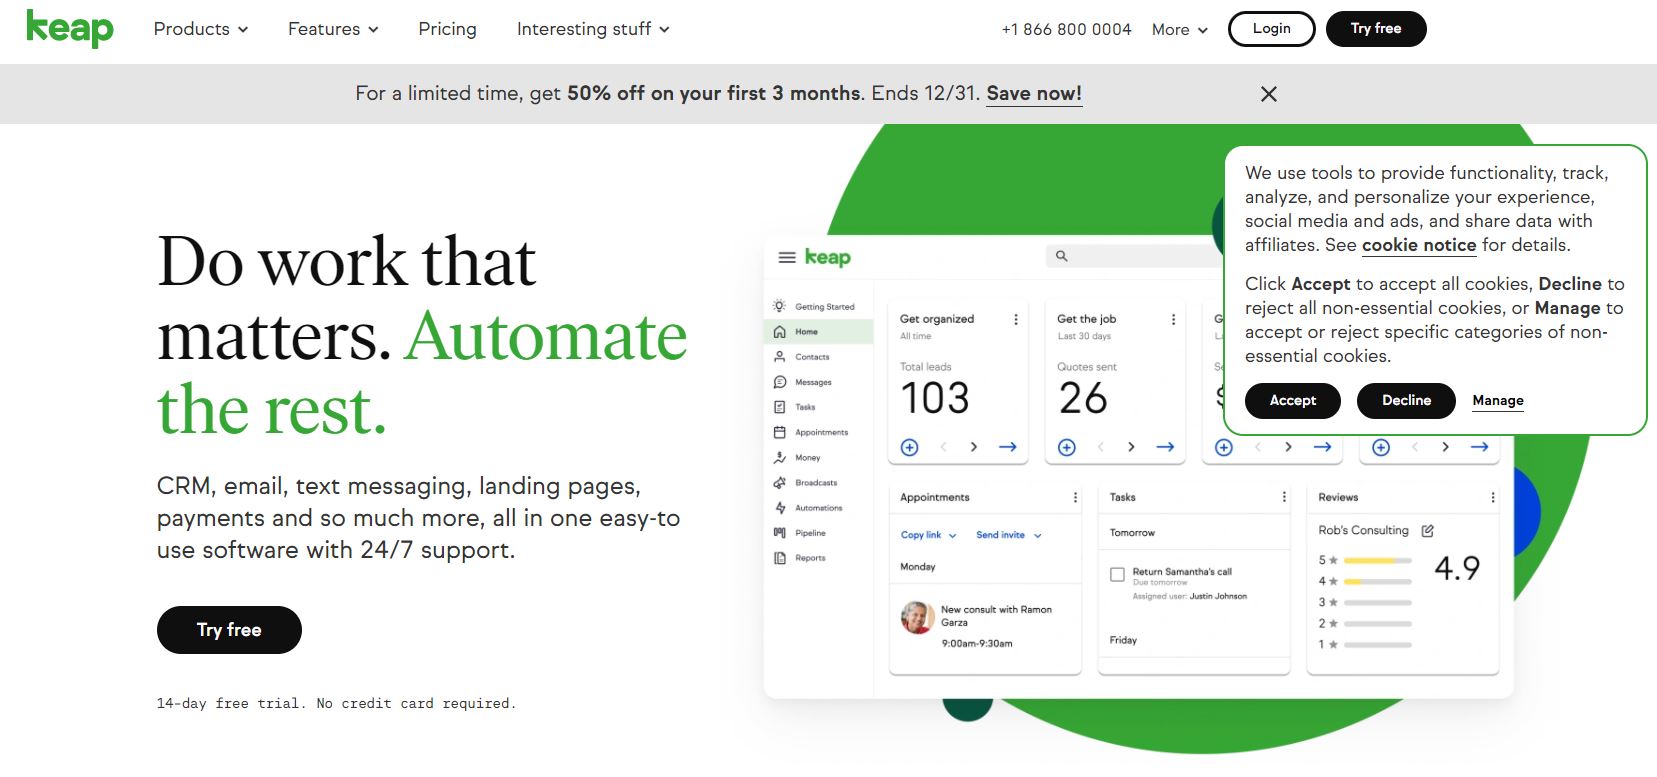Select Getting Started lightbulb icon in sidebar
The image size is (1657, 777).
pyautogui.click(x=779, y=306)
